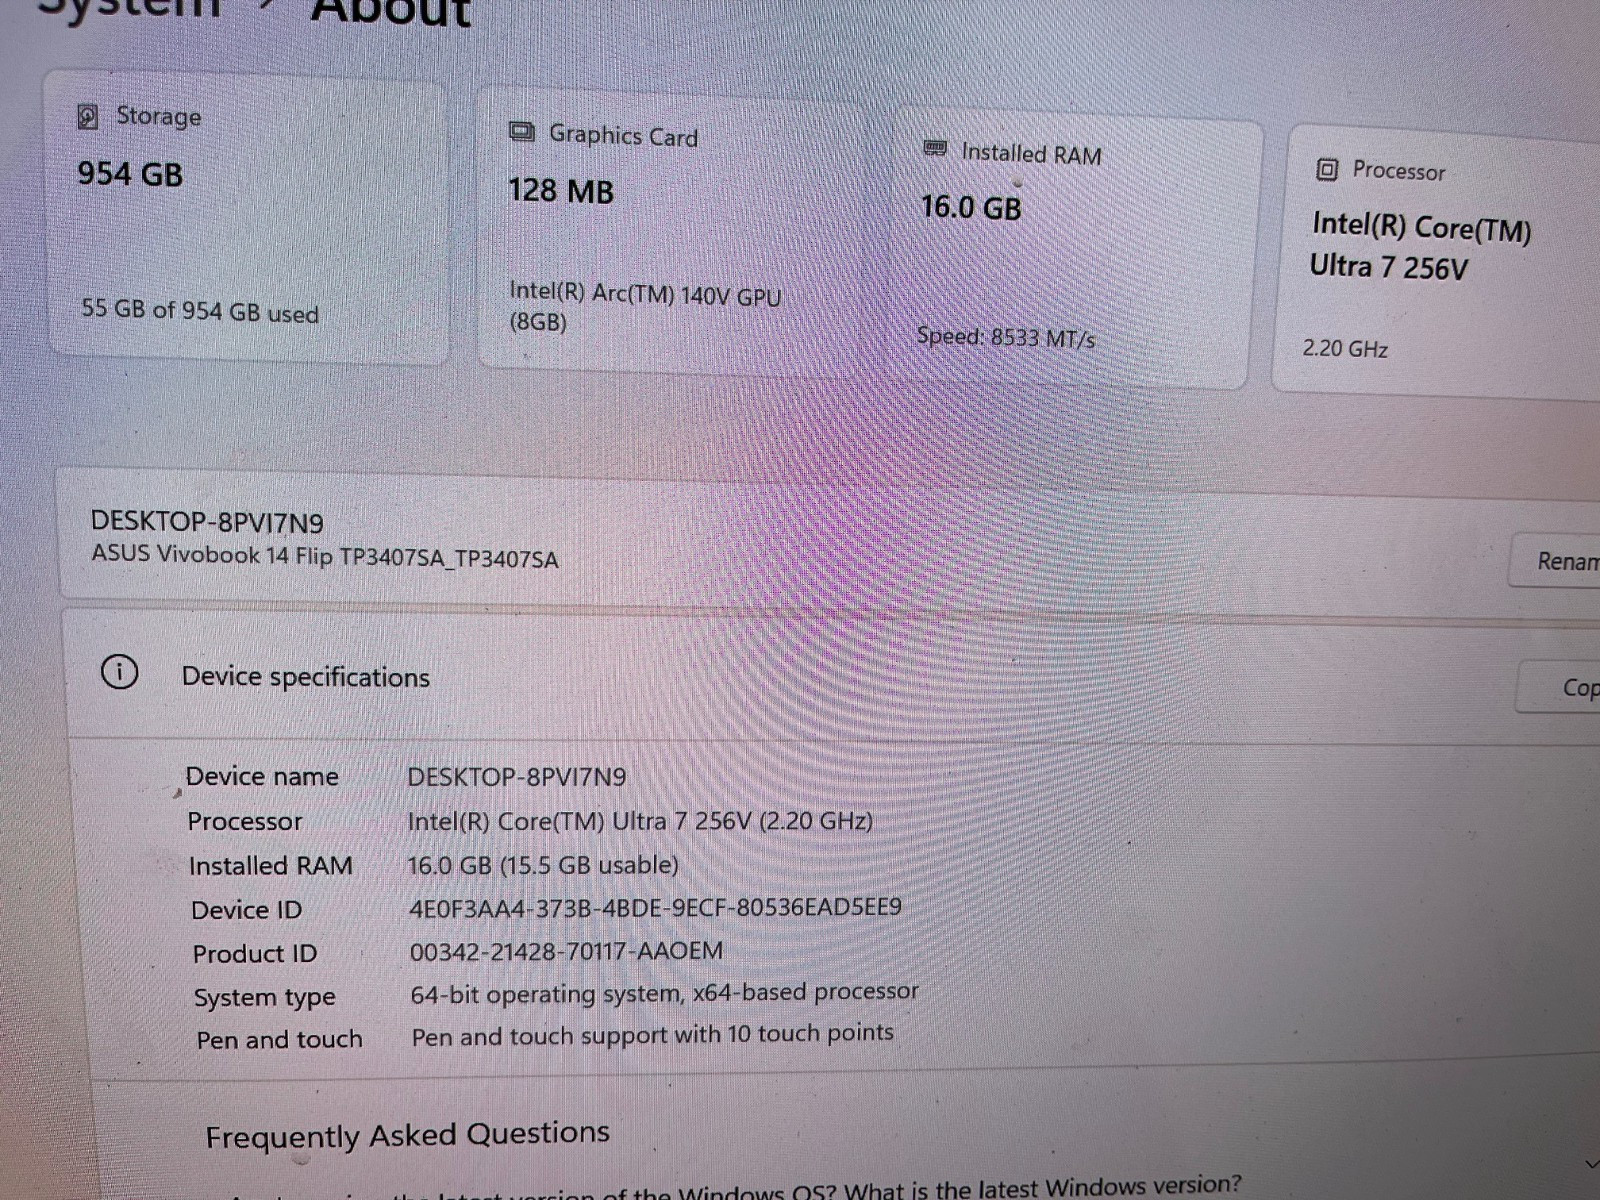Click the Intel(R) Core(TM) Ultra 7 256V card title

(x=1421, y=246)
